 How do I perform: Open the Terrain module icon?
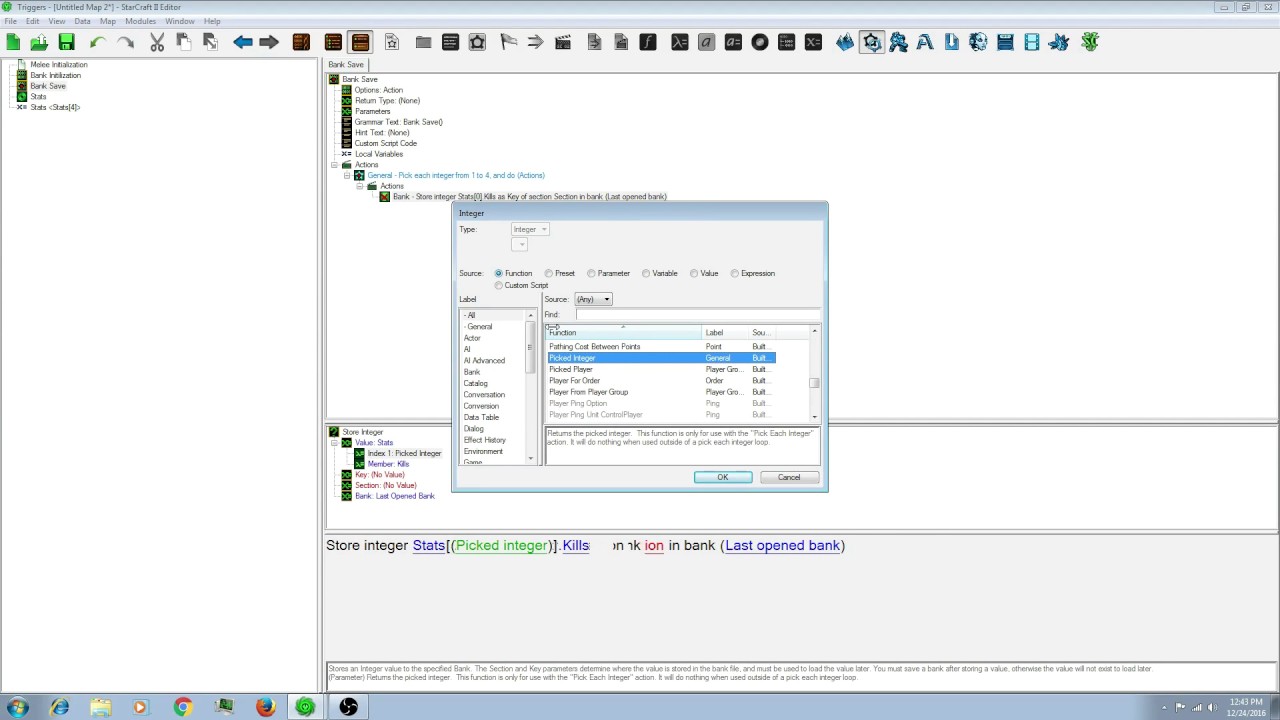pos(845,42)
